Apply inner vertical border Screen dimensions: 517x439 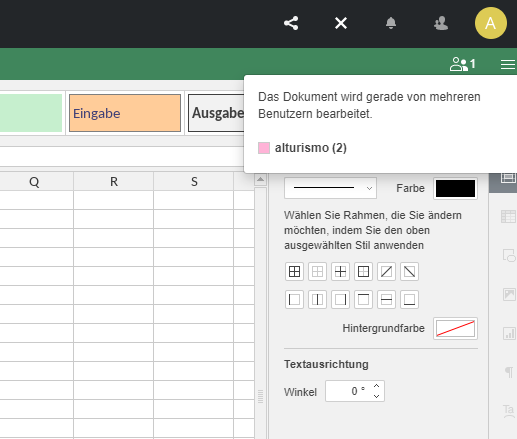317,299
